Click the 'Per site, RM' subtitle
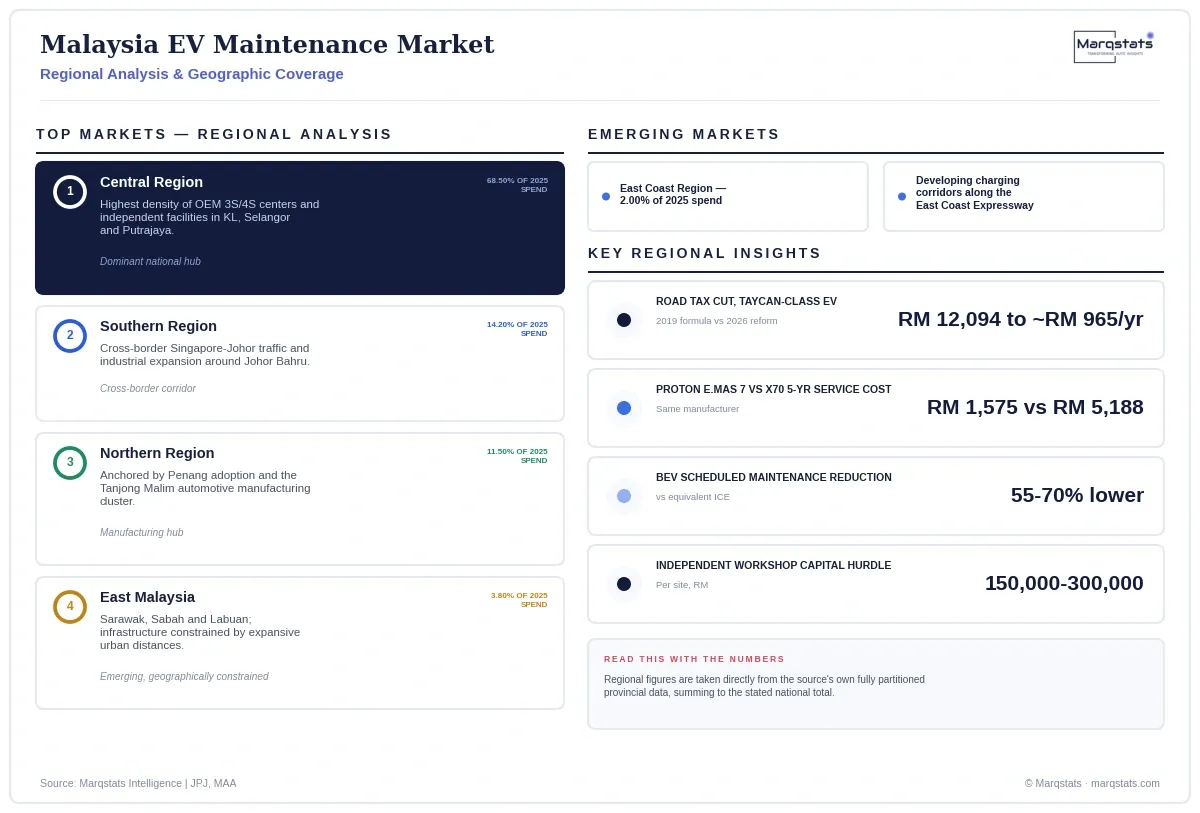The image size is (1200, 813). pos(682,585)
